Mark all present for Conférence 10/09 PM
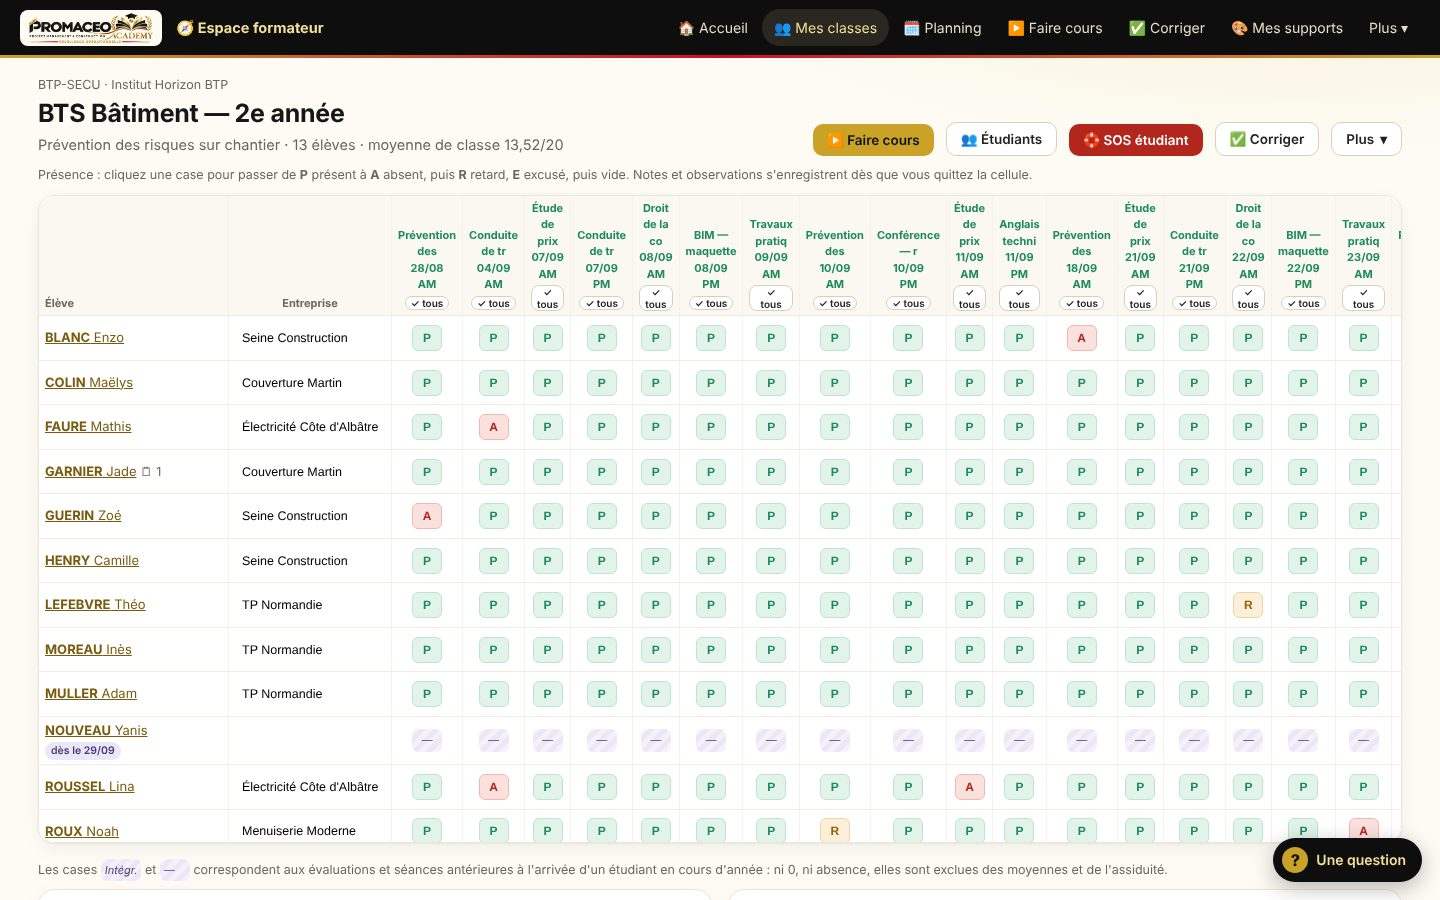The height and width of the screenshot is (900, 1440). tap(908, 304)
